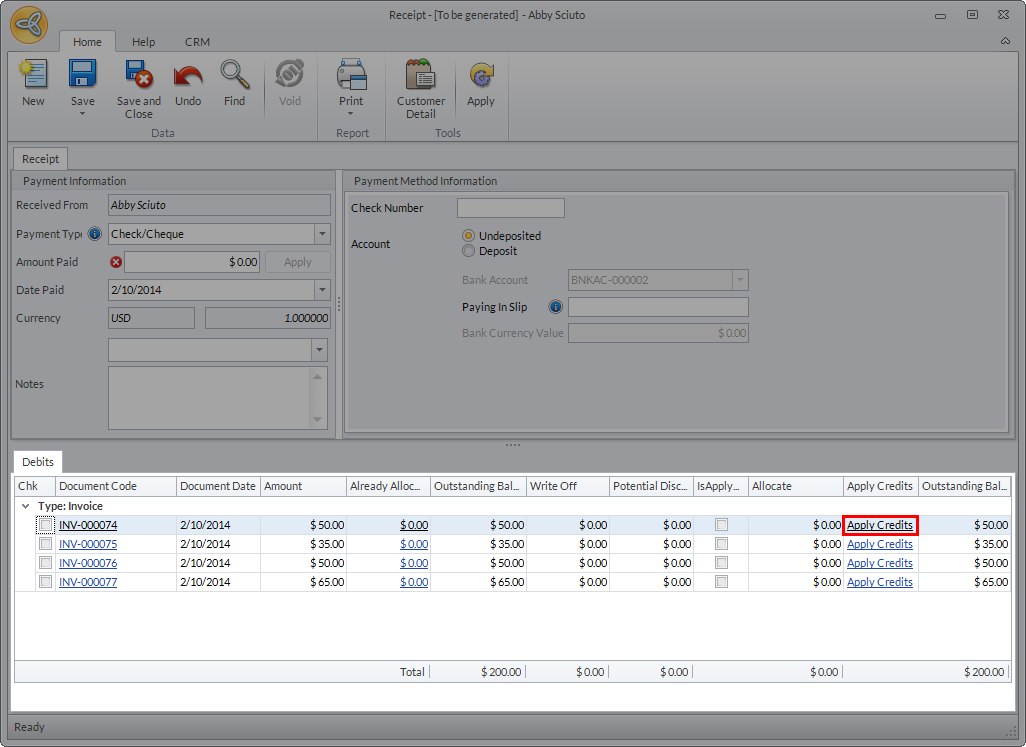Click the Undo arrow icon
The image size is (1026, 747).
(x=188, y=76)
